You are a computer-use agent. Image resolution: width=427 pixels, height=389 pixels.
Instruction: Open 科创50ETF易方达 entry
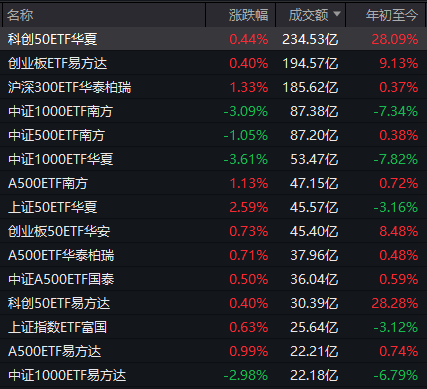click(x=59, y=303)
